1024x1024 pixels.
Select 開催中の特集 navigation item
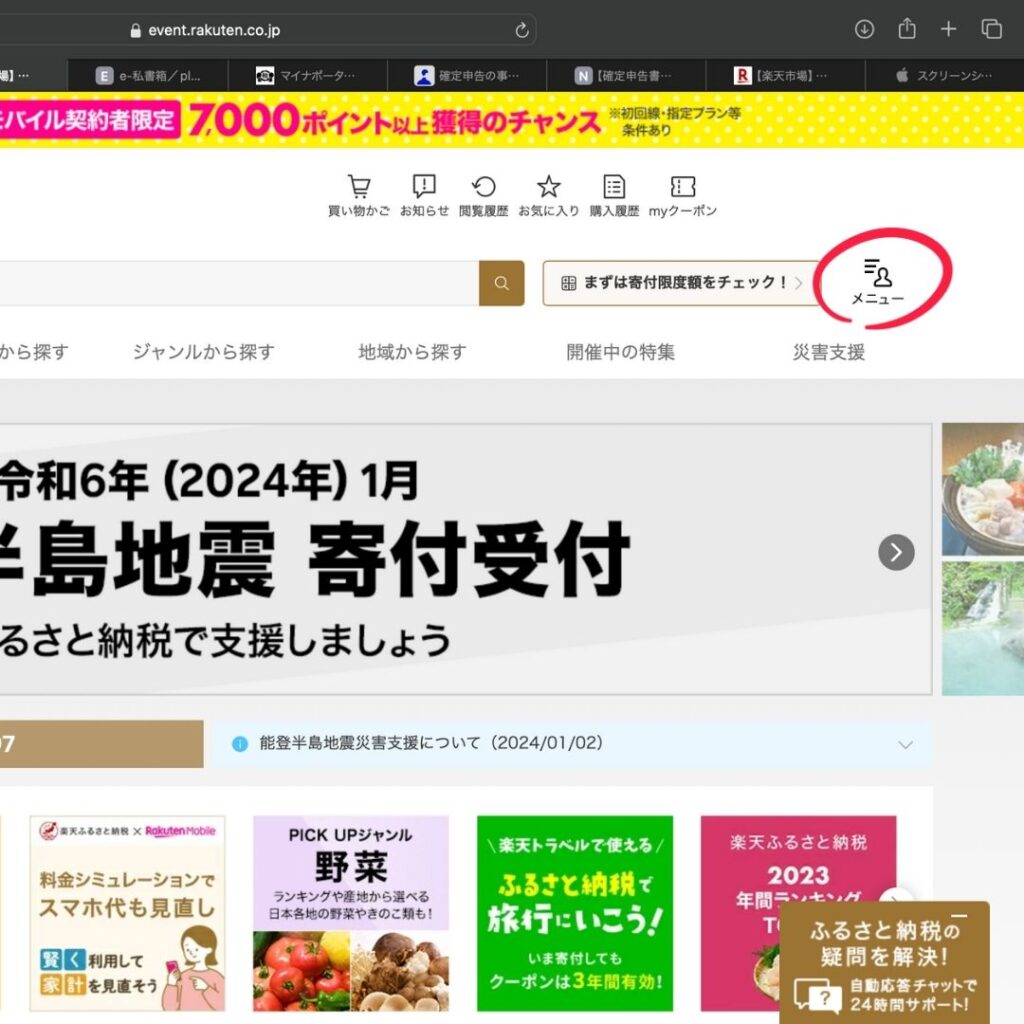620,352
